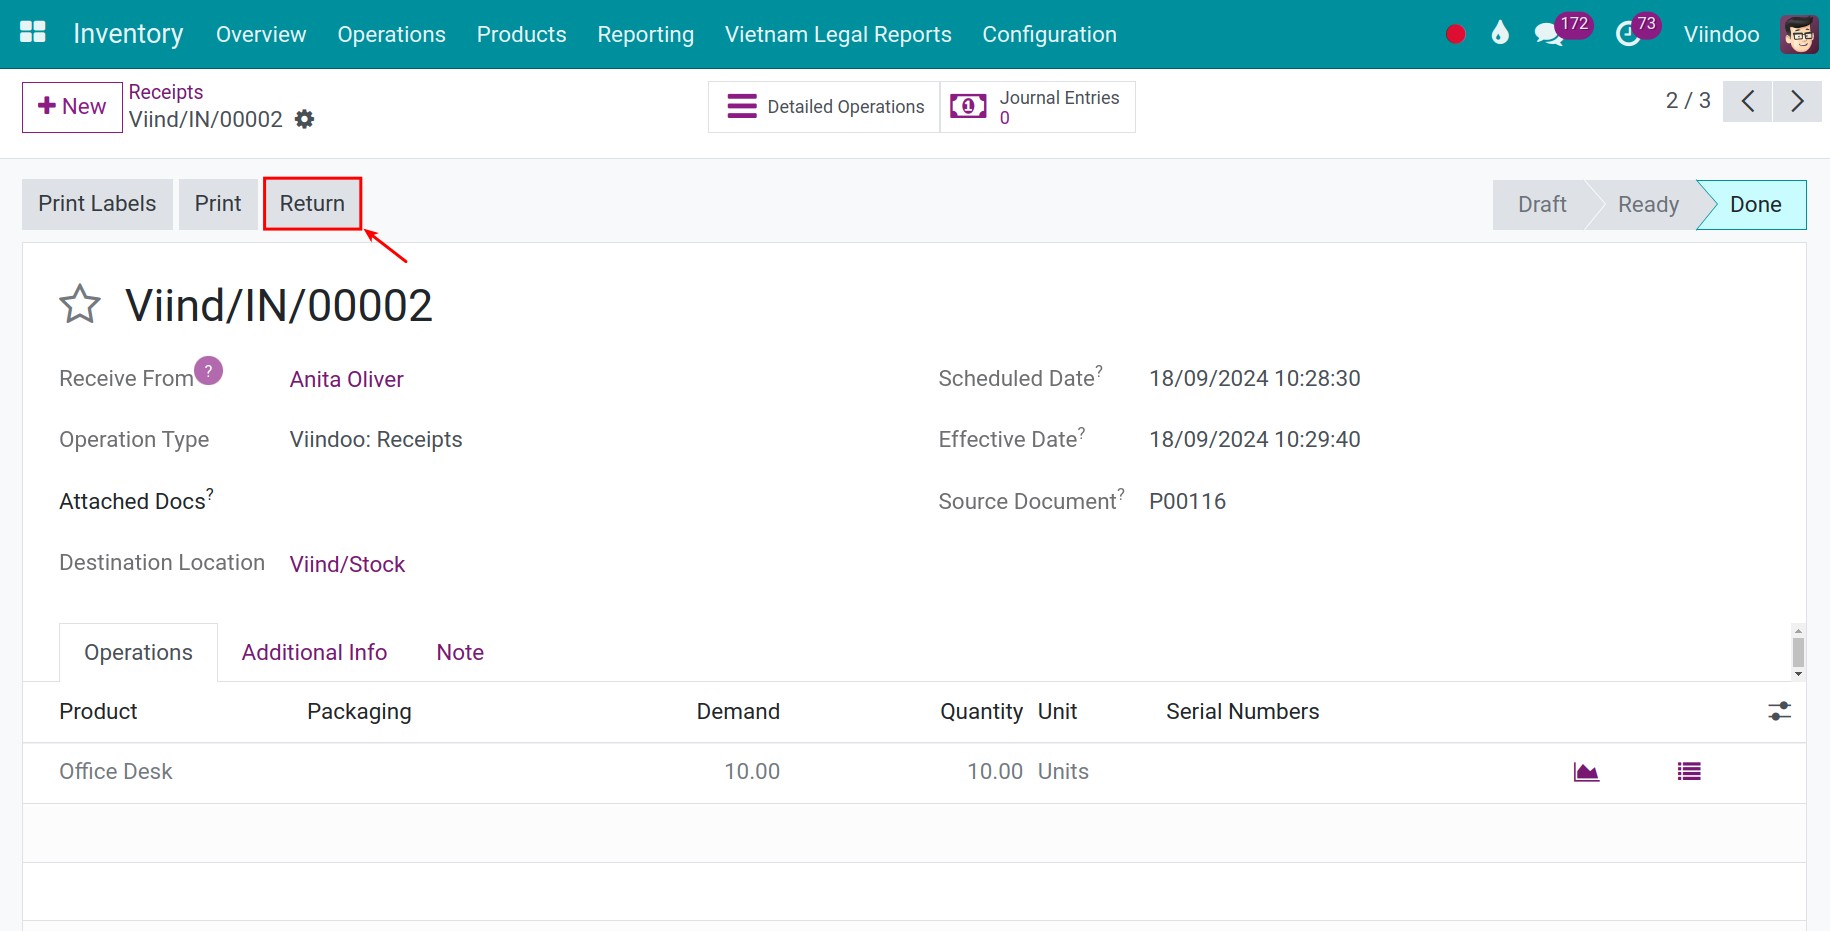Viewport: 1830px width, 931px height.
Task: Click the Done status stage
Action: pyautogui.click(x=1755, y=205)
